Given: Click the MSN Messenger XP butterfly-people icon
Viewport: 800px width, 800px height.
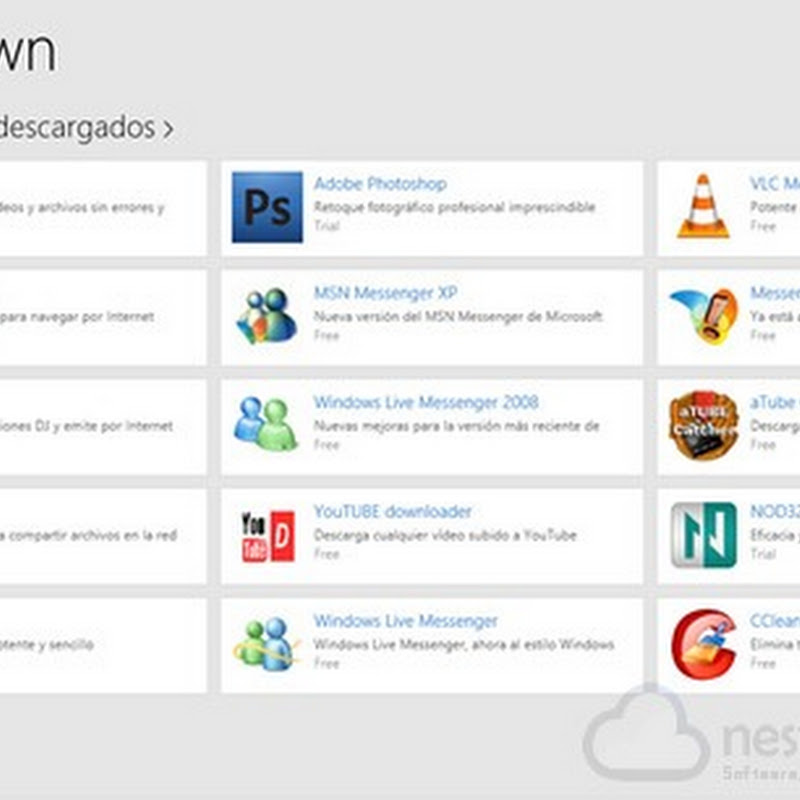Looking at the screenshot, I should (266, 316).
